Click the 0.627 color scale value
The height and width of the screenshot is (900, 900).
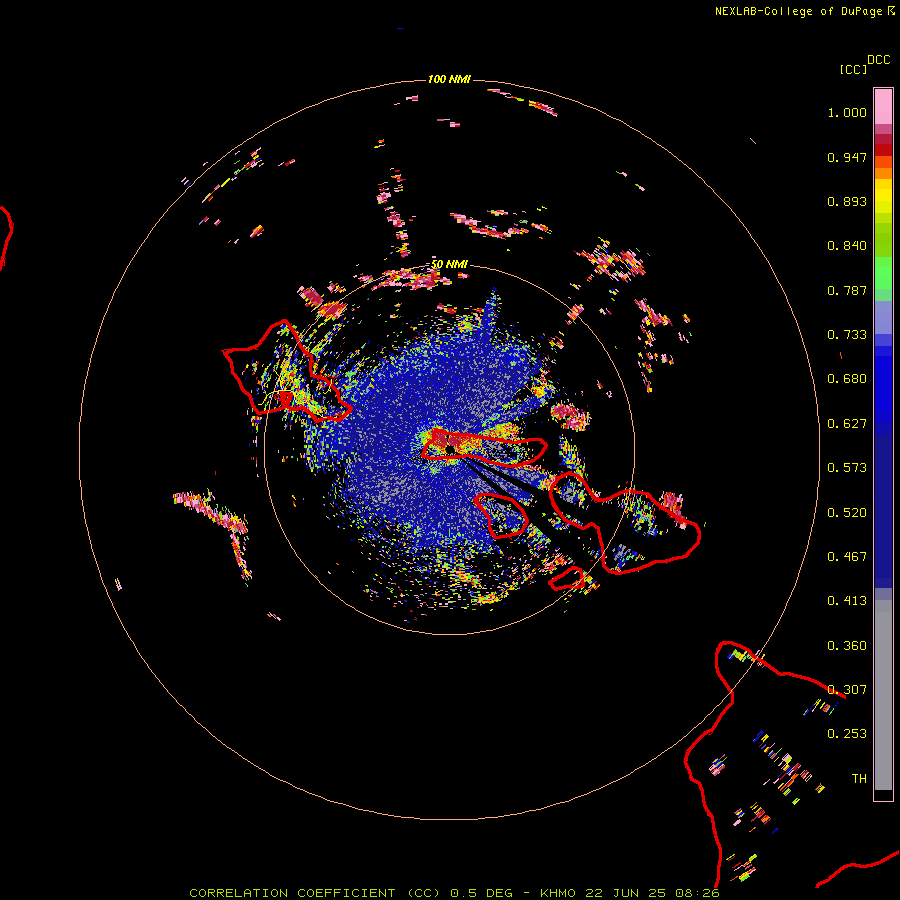pos(847,424)
